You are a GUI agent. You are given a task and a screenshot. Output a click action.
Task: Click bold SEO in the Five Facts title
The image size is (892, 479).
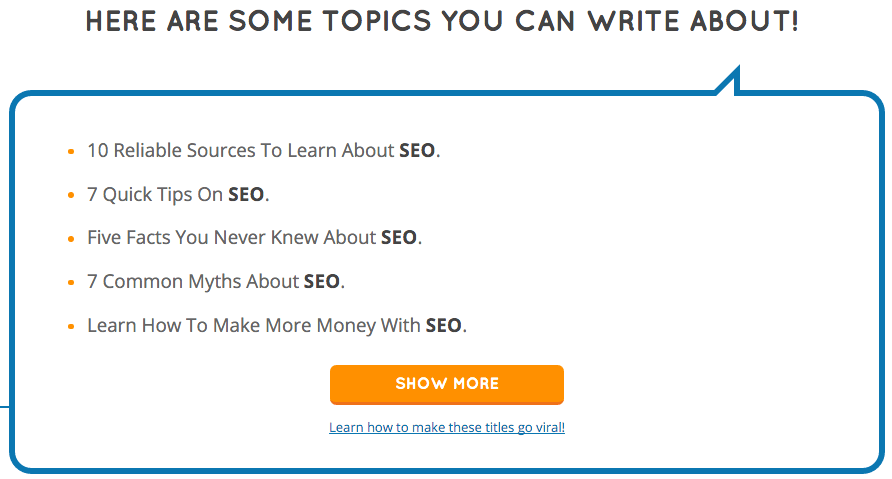click(x=399, y=238)
